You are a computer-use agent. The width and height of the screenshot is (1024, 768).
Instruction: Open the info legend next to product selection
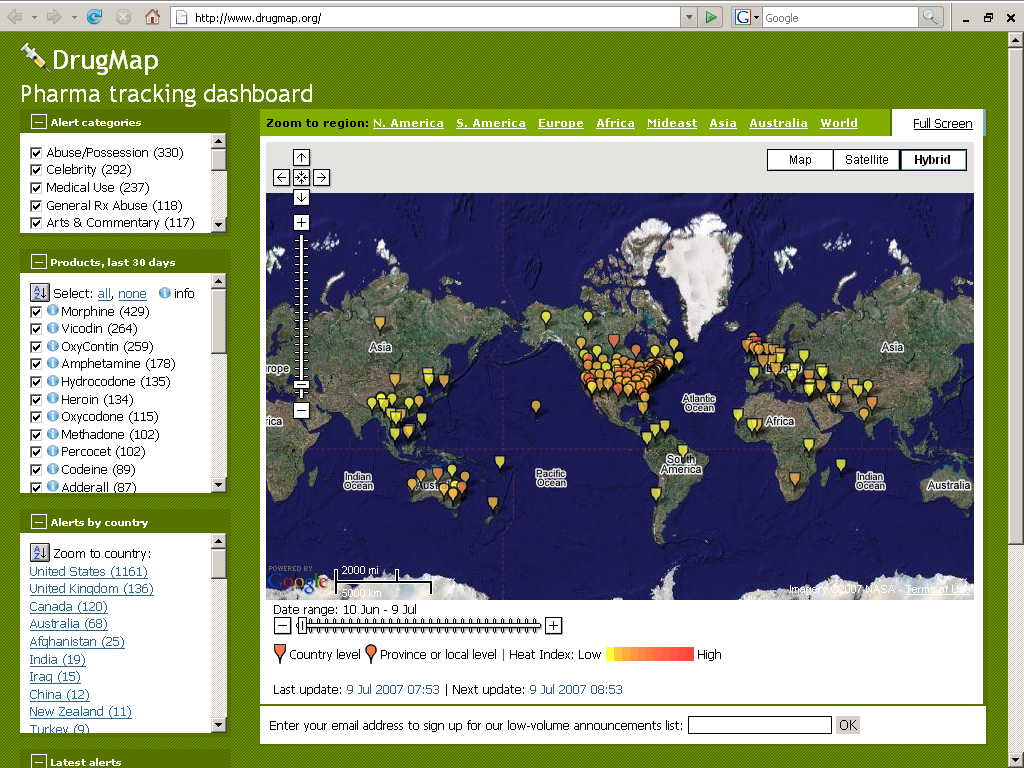(x=163, y=292)
